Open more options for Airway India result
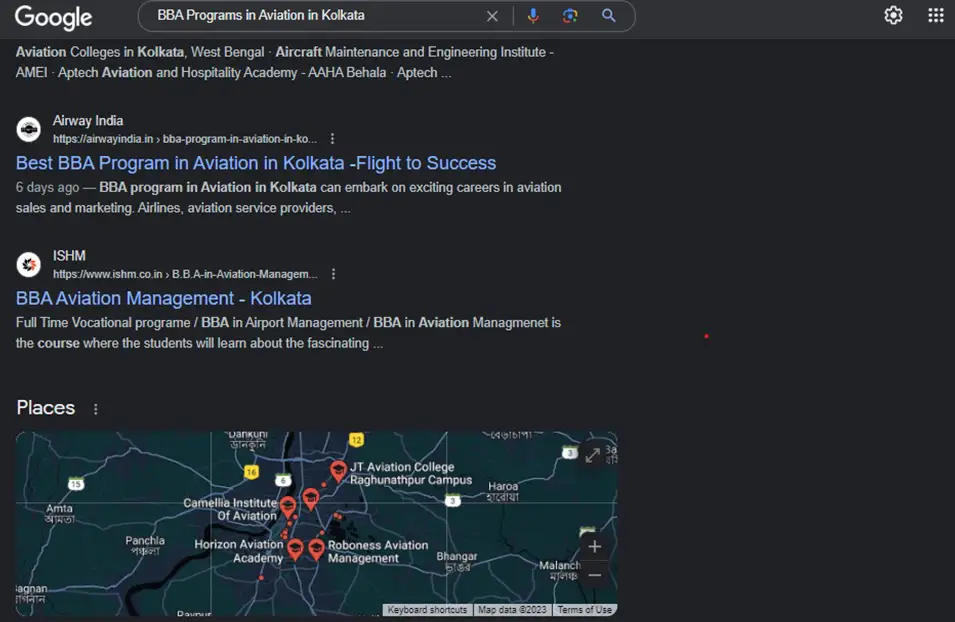This screenshot has height=622, width=955. pos(333,139)
